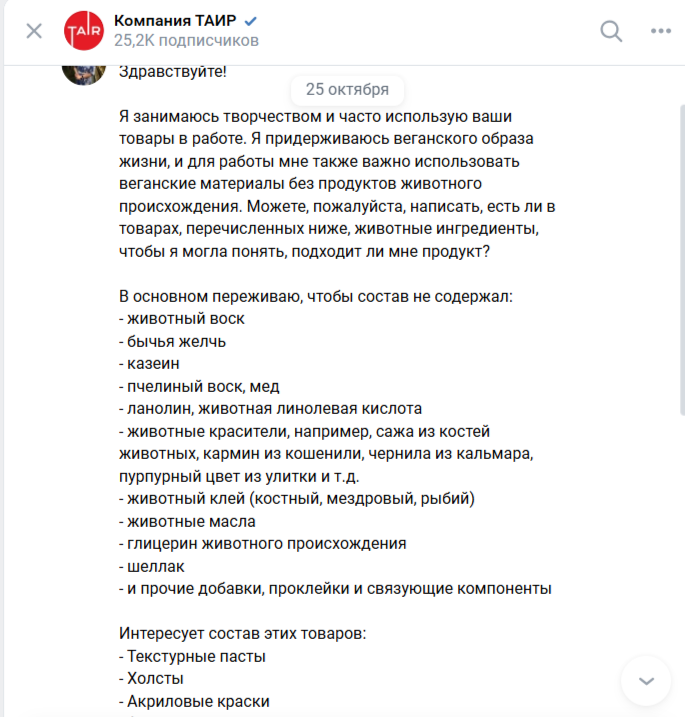Screen dimensions: 685x717
Task: Click the line 'В основном переживаю'
Action: (315, 296)
